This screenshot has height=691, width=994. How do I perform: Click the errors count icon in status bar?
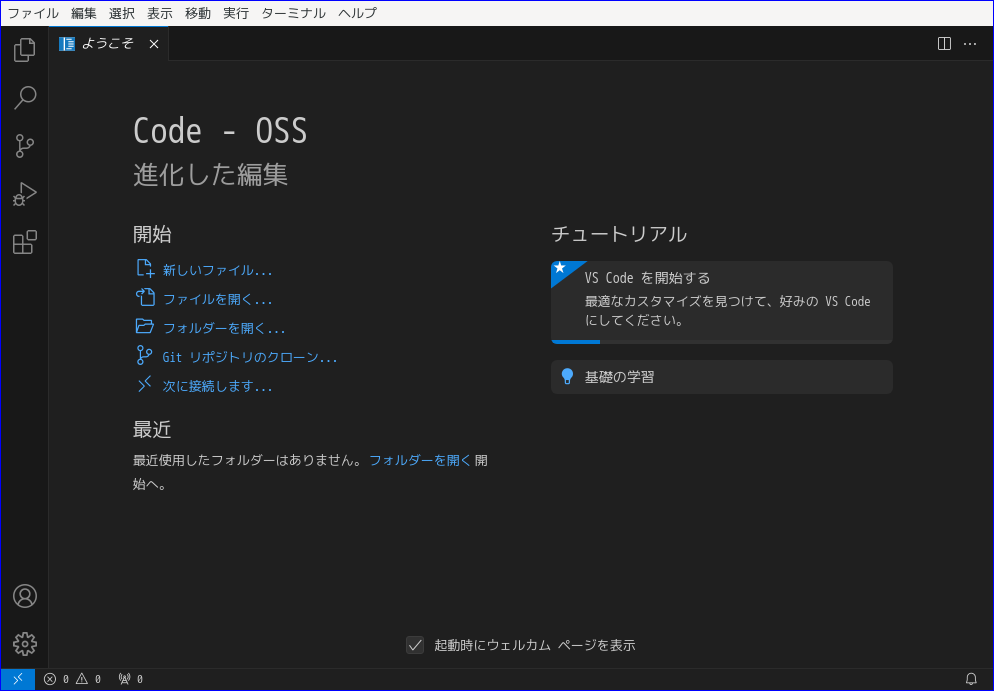point(49,679)
